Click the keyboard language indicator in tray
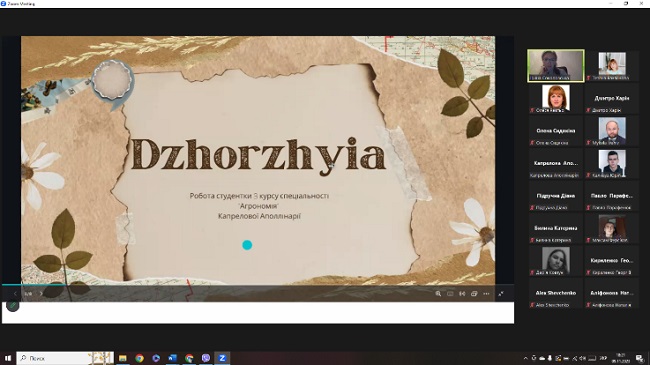This screenshot has width=650, height=365. coord(603,358)
